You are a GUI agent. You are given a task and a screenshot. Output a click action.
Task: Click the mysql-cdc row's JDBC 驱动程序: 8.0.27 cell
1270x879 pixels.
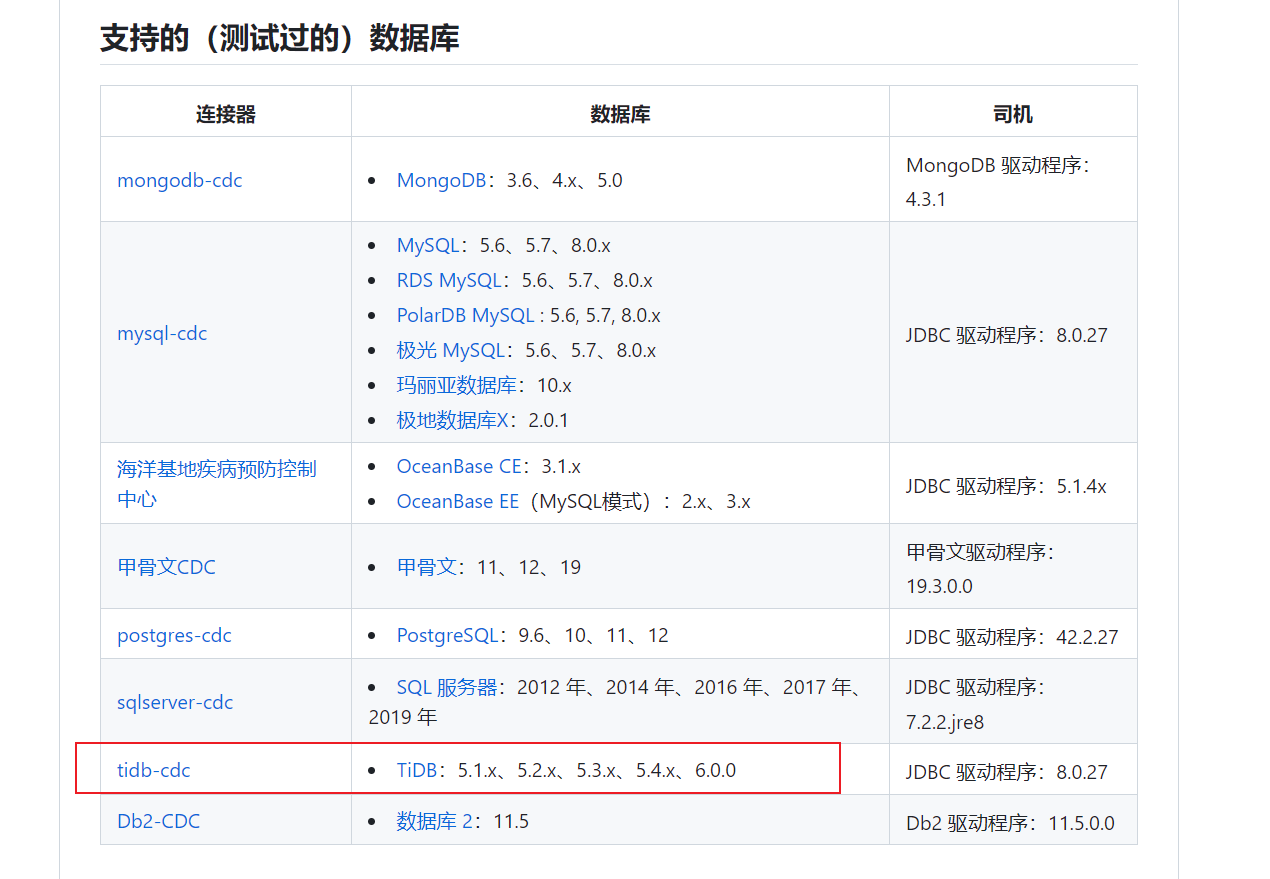pyautogui.click(x=1013, y=333)
